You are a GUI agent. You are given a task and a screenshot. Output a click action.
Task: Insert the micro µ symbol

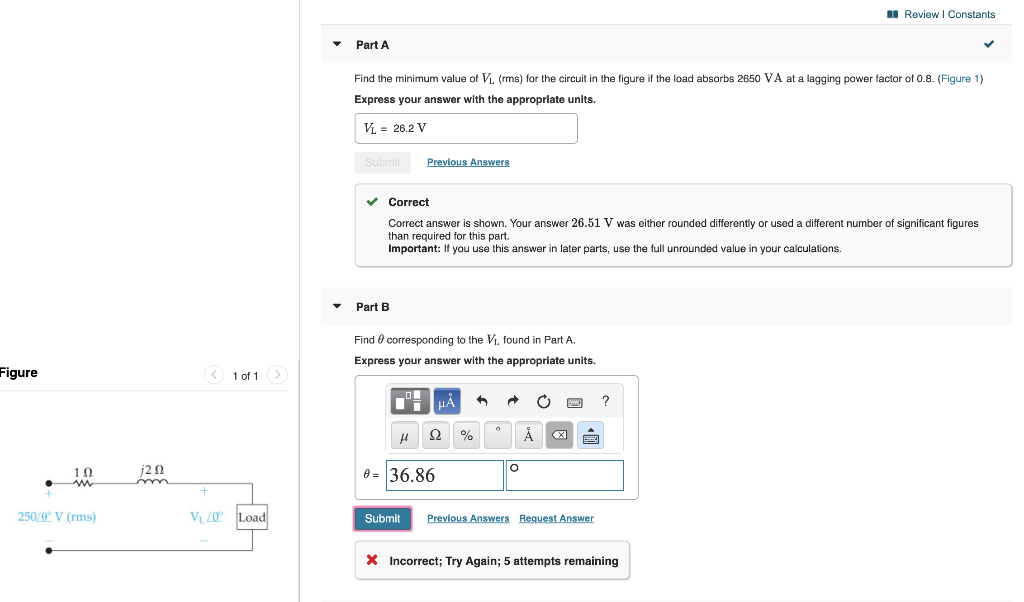pos(404,436)
